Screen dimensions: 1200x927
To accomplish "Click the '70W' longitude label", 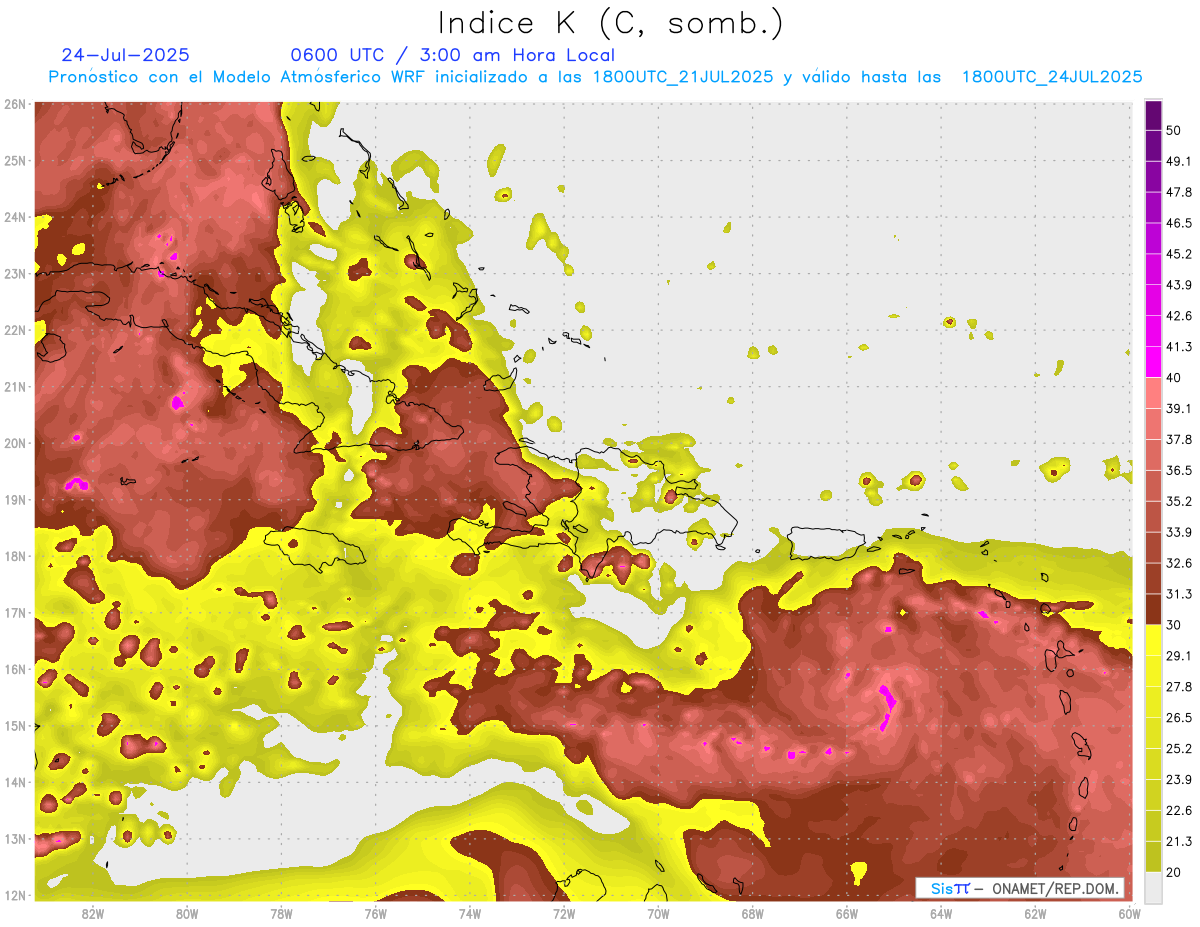I will (x=658, y=913).
